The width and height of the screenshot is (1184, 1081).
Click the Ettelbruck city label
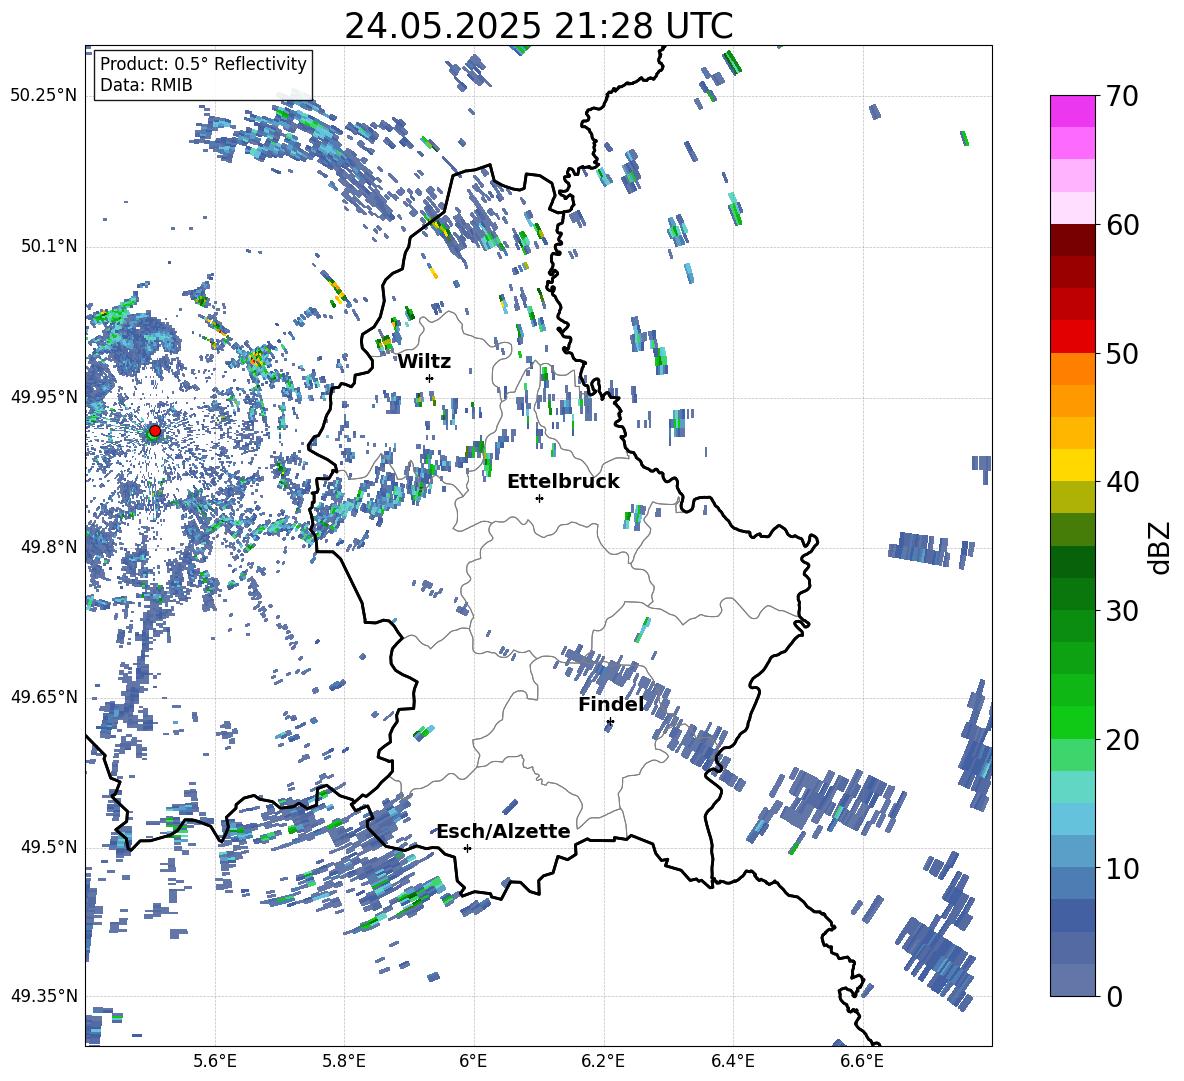click(563, 482)
